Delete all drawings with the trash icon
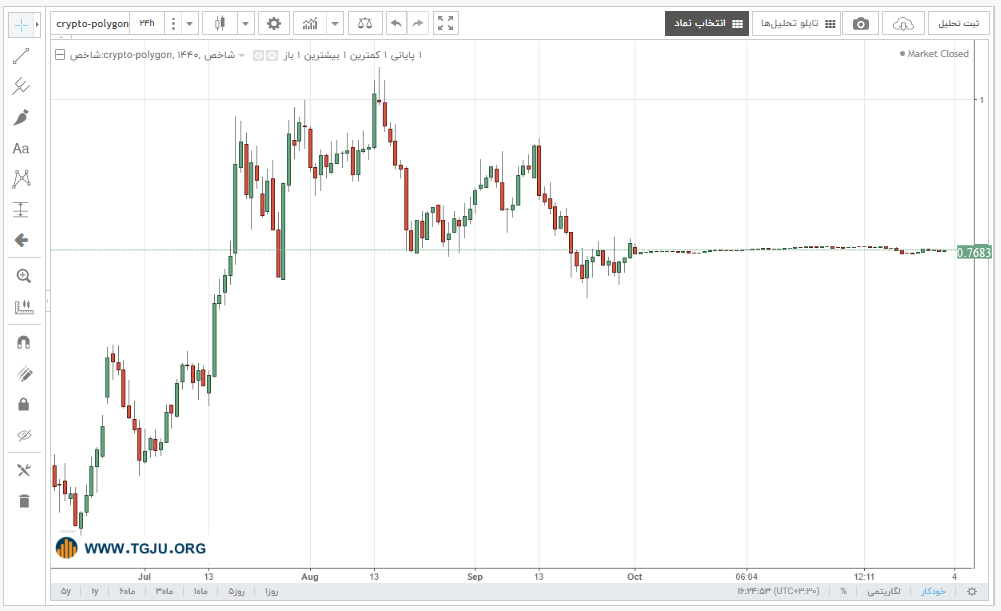Screen dimensions: 1001x611 tap(24, 501)
